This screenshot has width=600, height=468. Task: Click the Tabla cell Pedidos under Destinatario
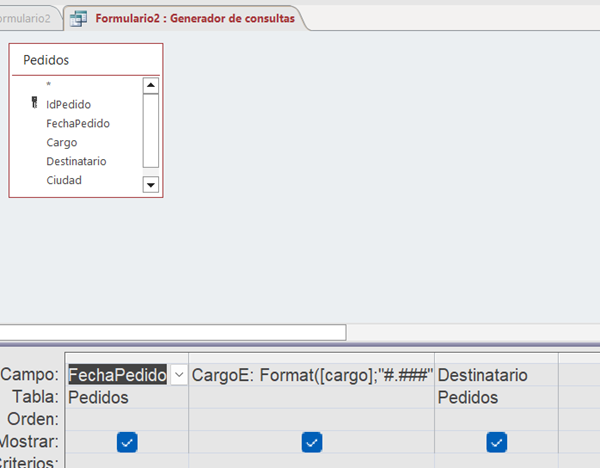496,397
